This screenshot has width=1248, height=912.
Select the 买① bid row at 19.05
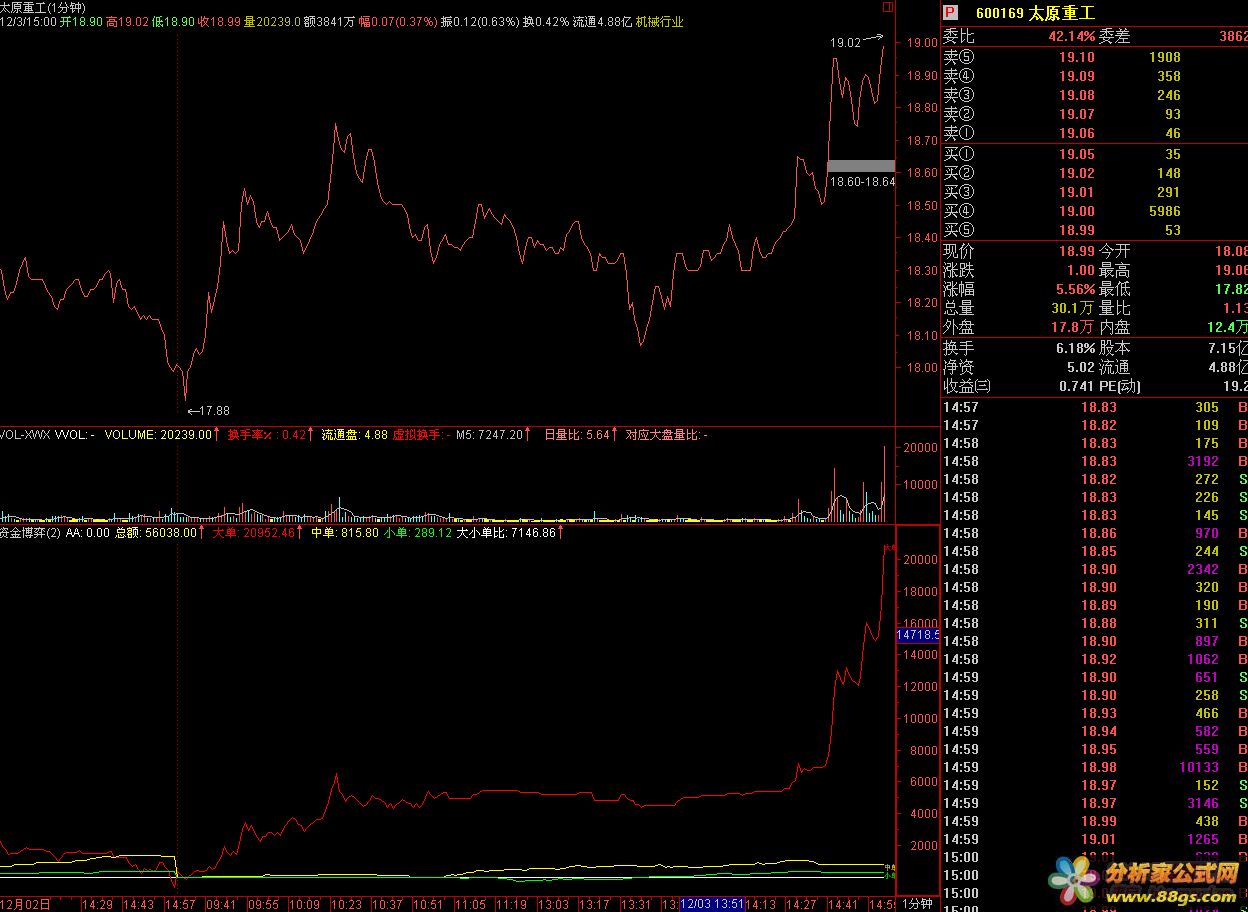click(x=1094, y=154)
